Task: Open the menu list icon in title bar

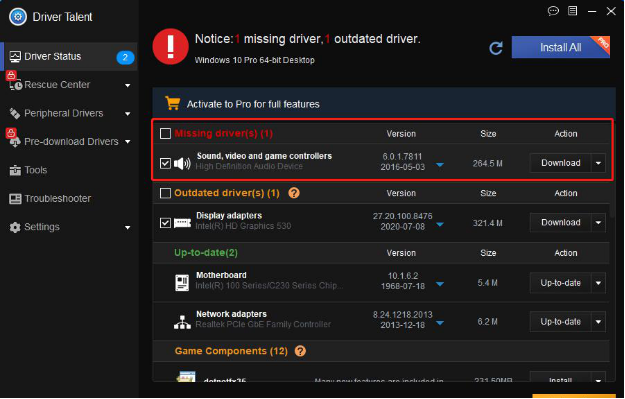Action: (572, 11)
